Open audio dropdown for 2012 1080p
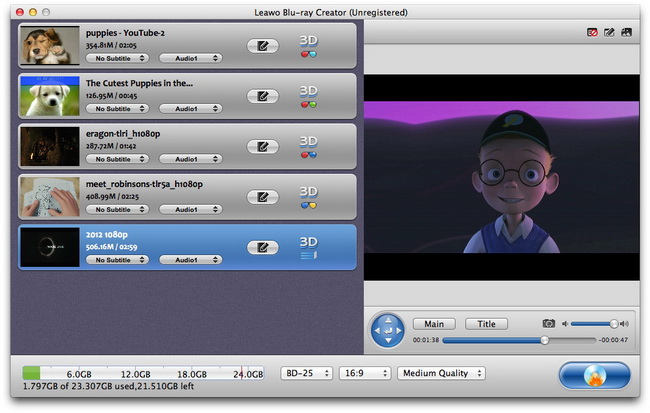 [191, 260]
